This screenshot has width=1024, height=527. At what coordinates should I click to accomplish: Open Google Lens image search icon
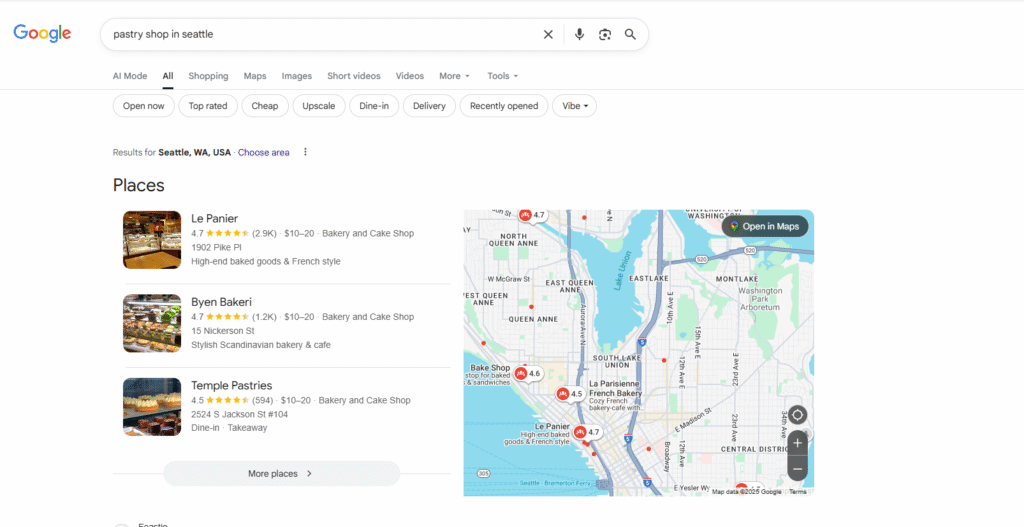coord(605,35)
